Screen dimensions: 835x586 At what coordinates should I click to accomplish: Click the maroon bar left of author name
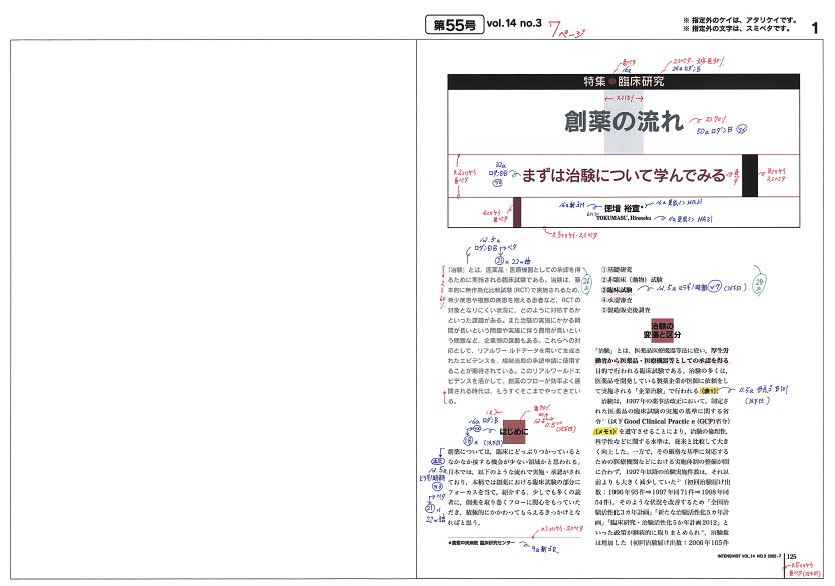tap(518, 210)
